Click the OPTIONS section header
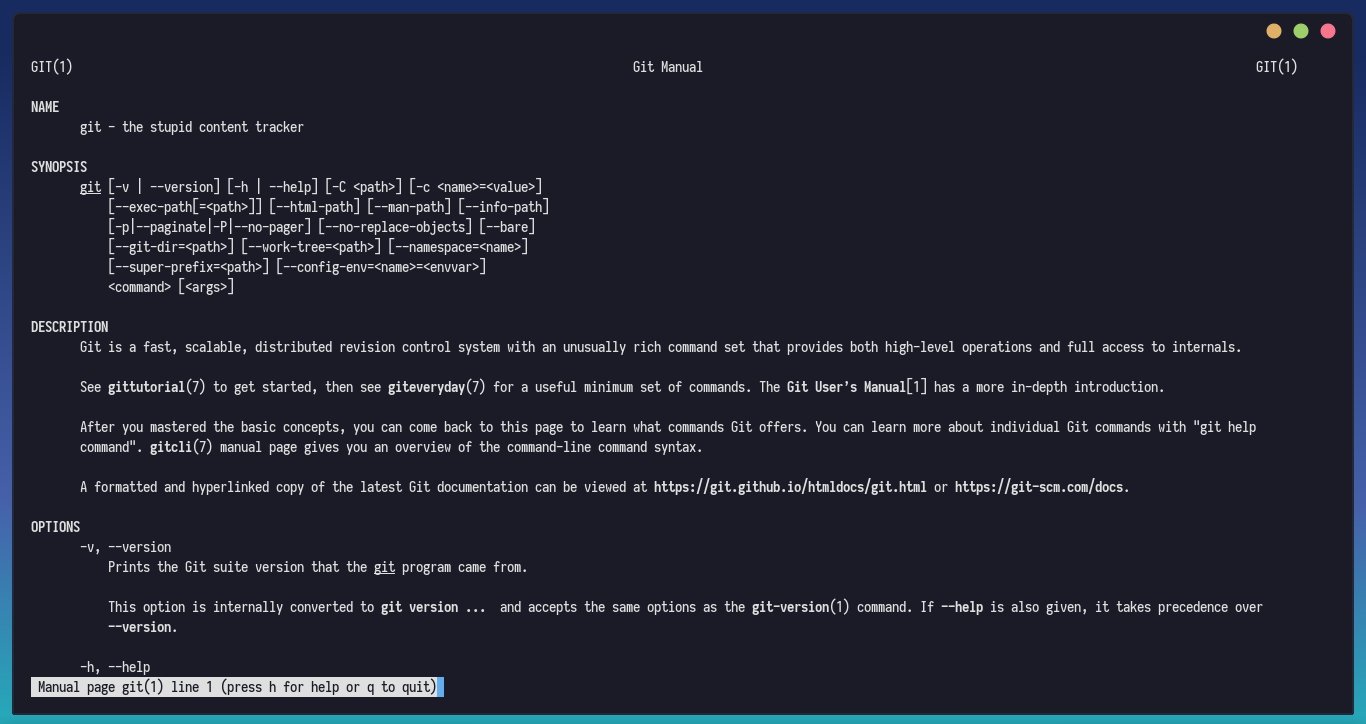The image size is (1366, 724). pos(55,526)
